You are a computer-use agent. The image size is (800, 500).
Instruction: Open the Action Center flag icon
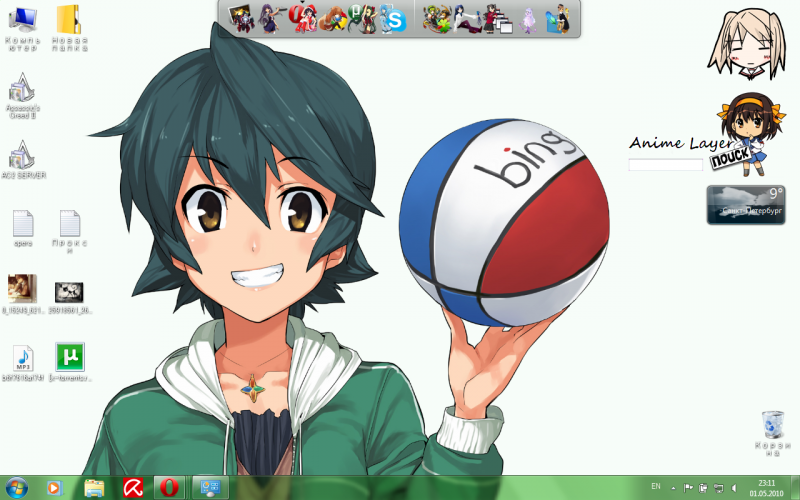[688, 488]
